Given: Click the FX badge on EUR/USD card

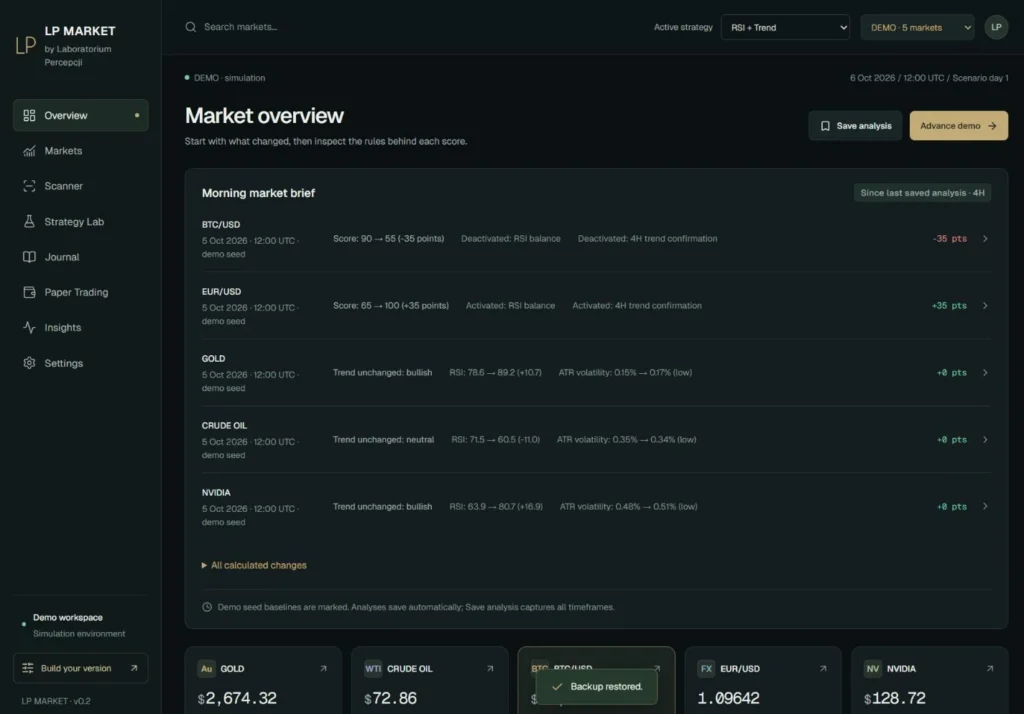Looking at the screenshot, I should point(706,668).
